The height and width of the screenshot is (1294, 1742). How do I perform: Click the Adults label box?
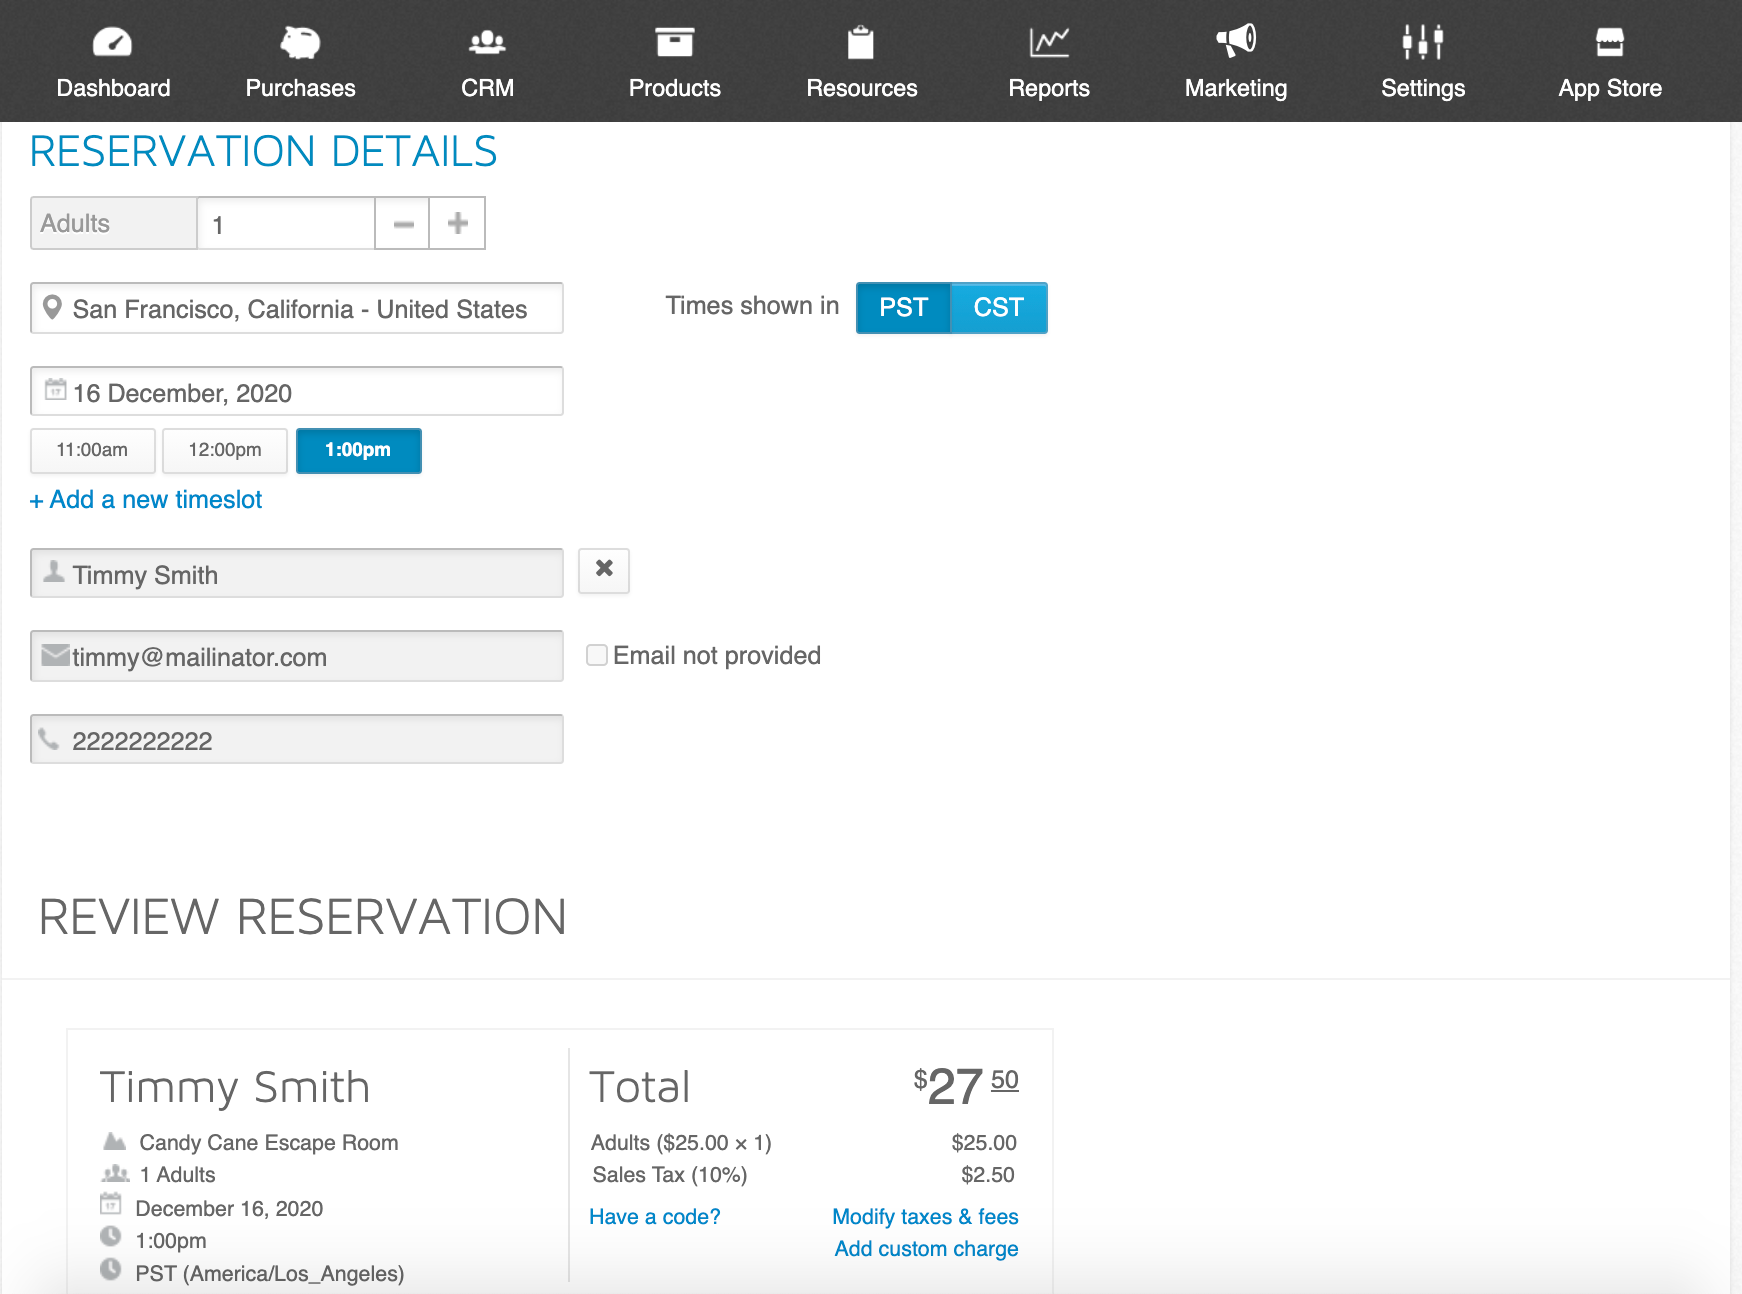[114, 223]
